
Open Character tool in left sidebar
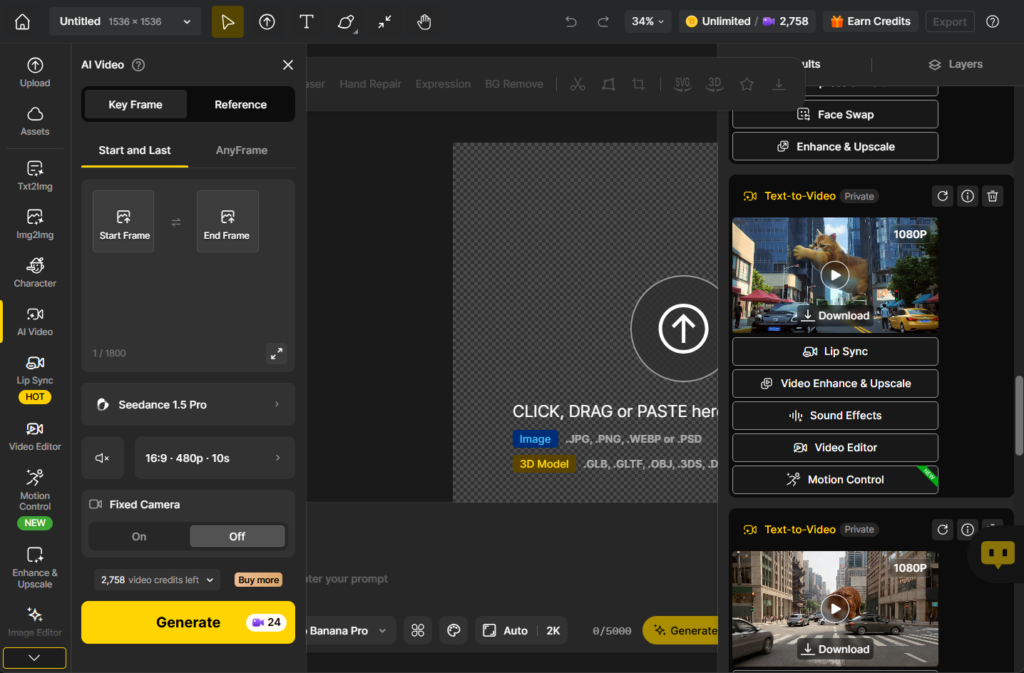(35, 273)
